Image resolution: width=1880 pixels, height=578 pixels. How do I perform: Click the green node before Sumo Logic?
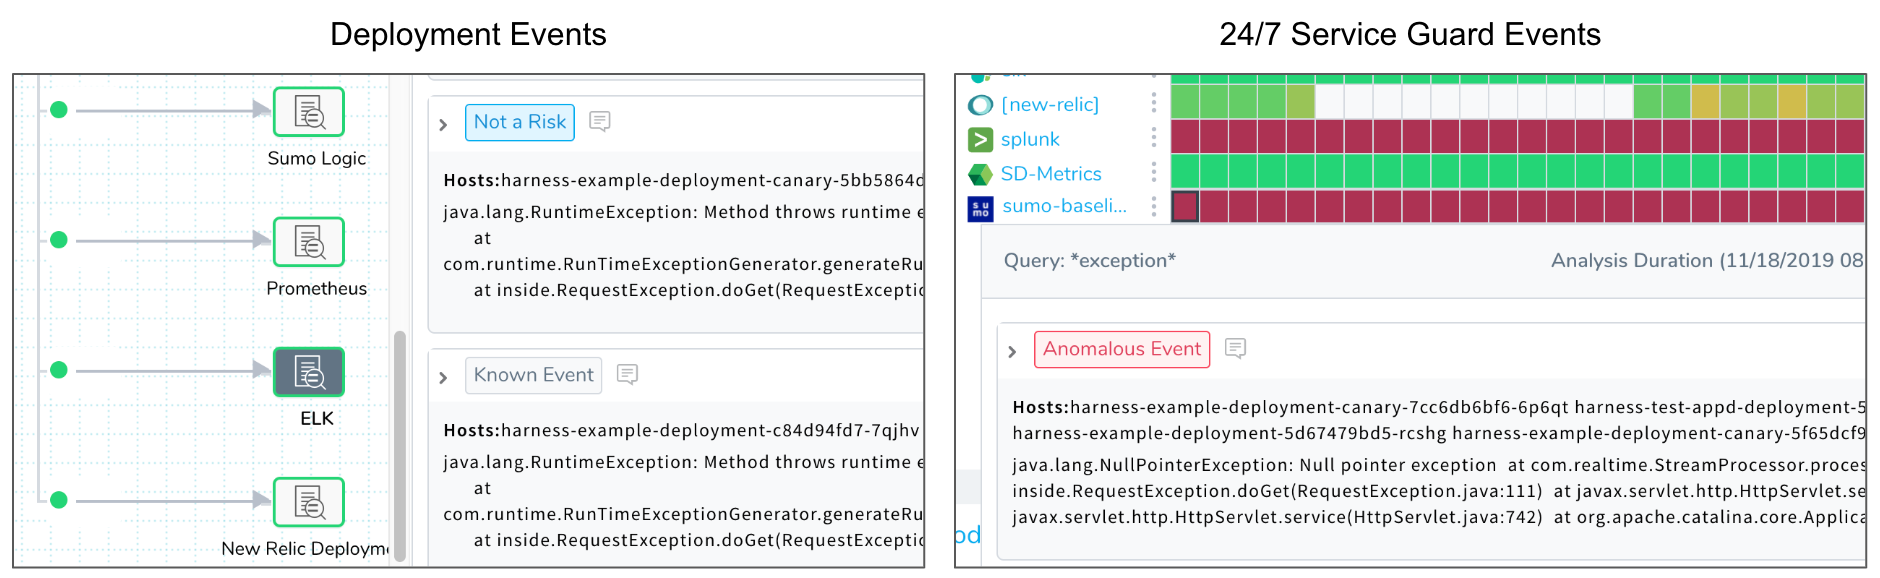(x=59, y=110)
